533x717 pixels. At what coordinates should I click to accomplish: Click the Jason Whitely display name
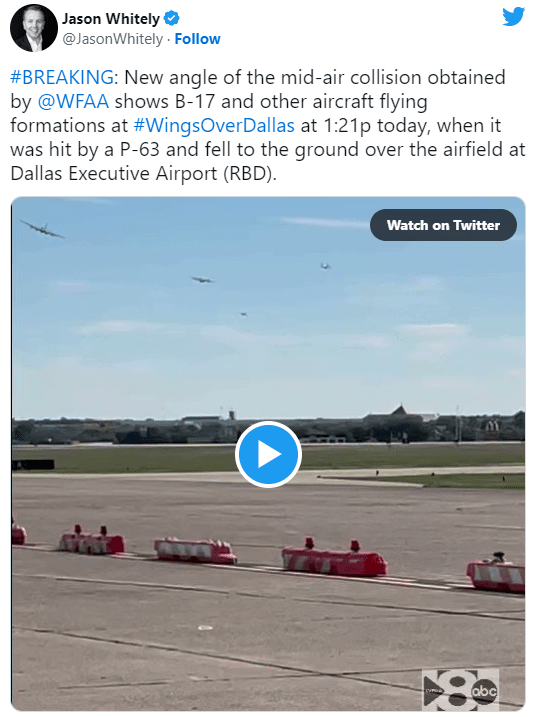pos(111,19)
